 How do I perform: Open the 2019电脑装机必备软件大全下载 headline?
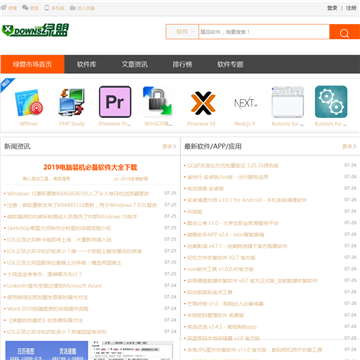tap(90, 167)
